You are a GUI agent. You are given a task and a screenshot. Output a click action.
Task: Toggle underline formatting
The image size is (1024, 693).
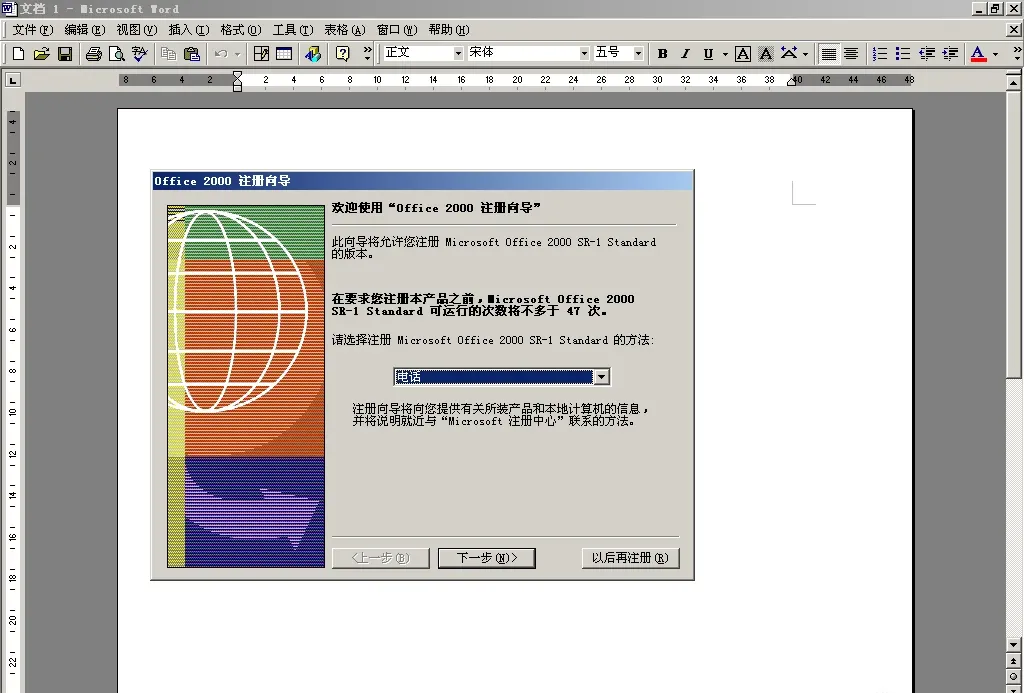(708, 54)
